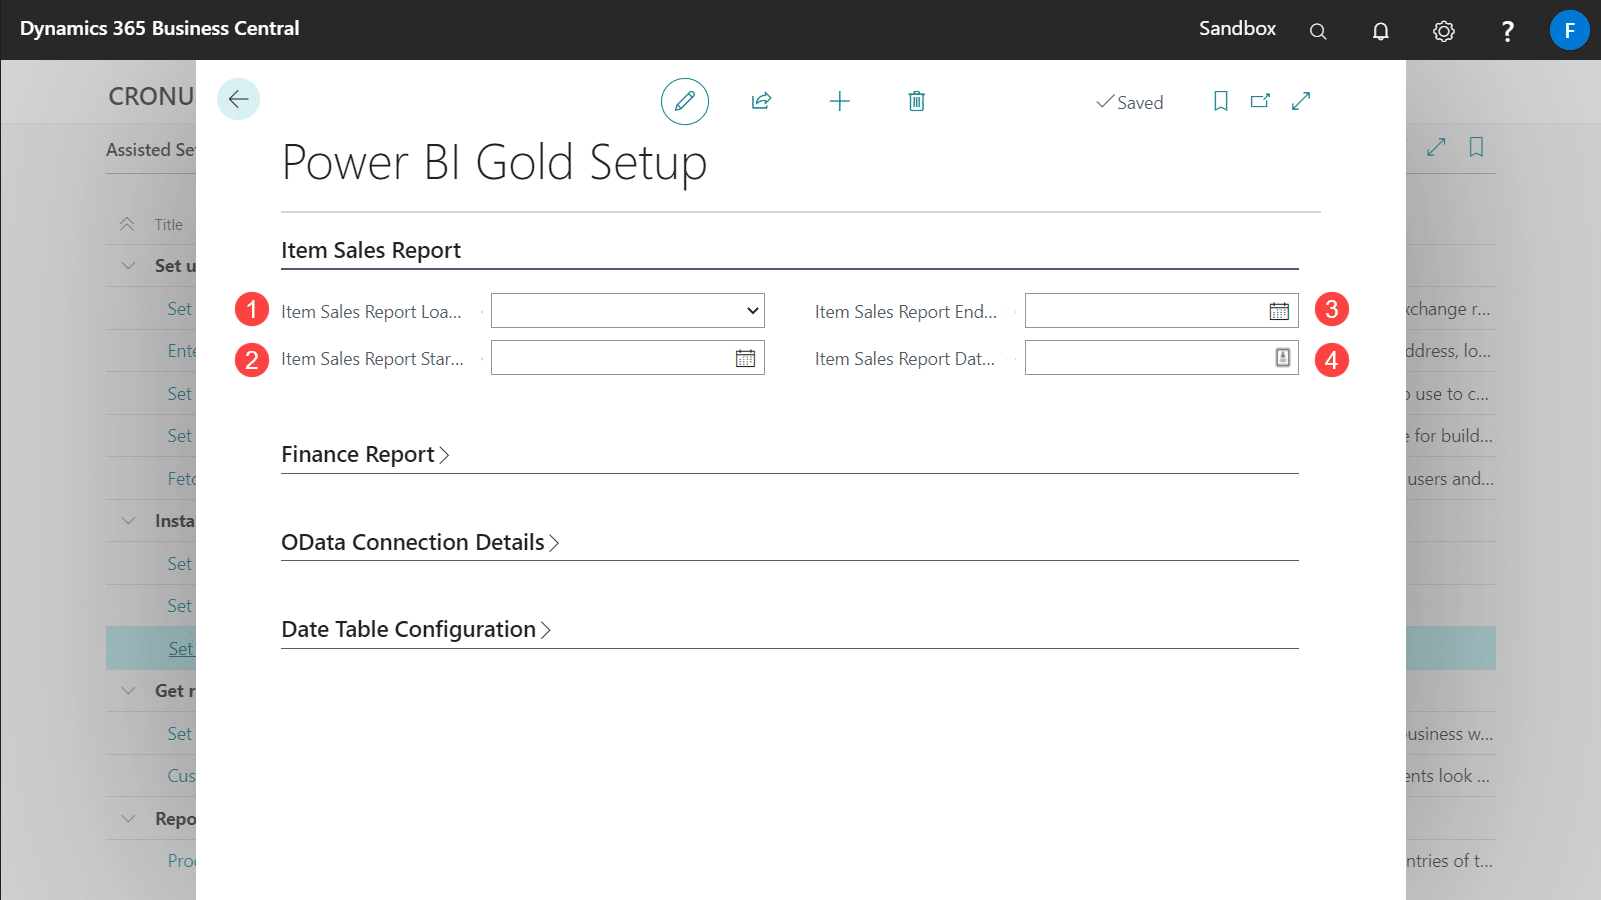Expand the Finance Report section

pyautogui.click(x=365, y=455)
